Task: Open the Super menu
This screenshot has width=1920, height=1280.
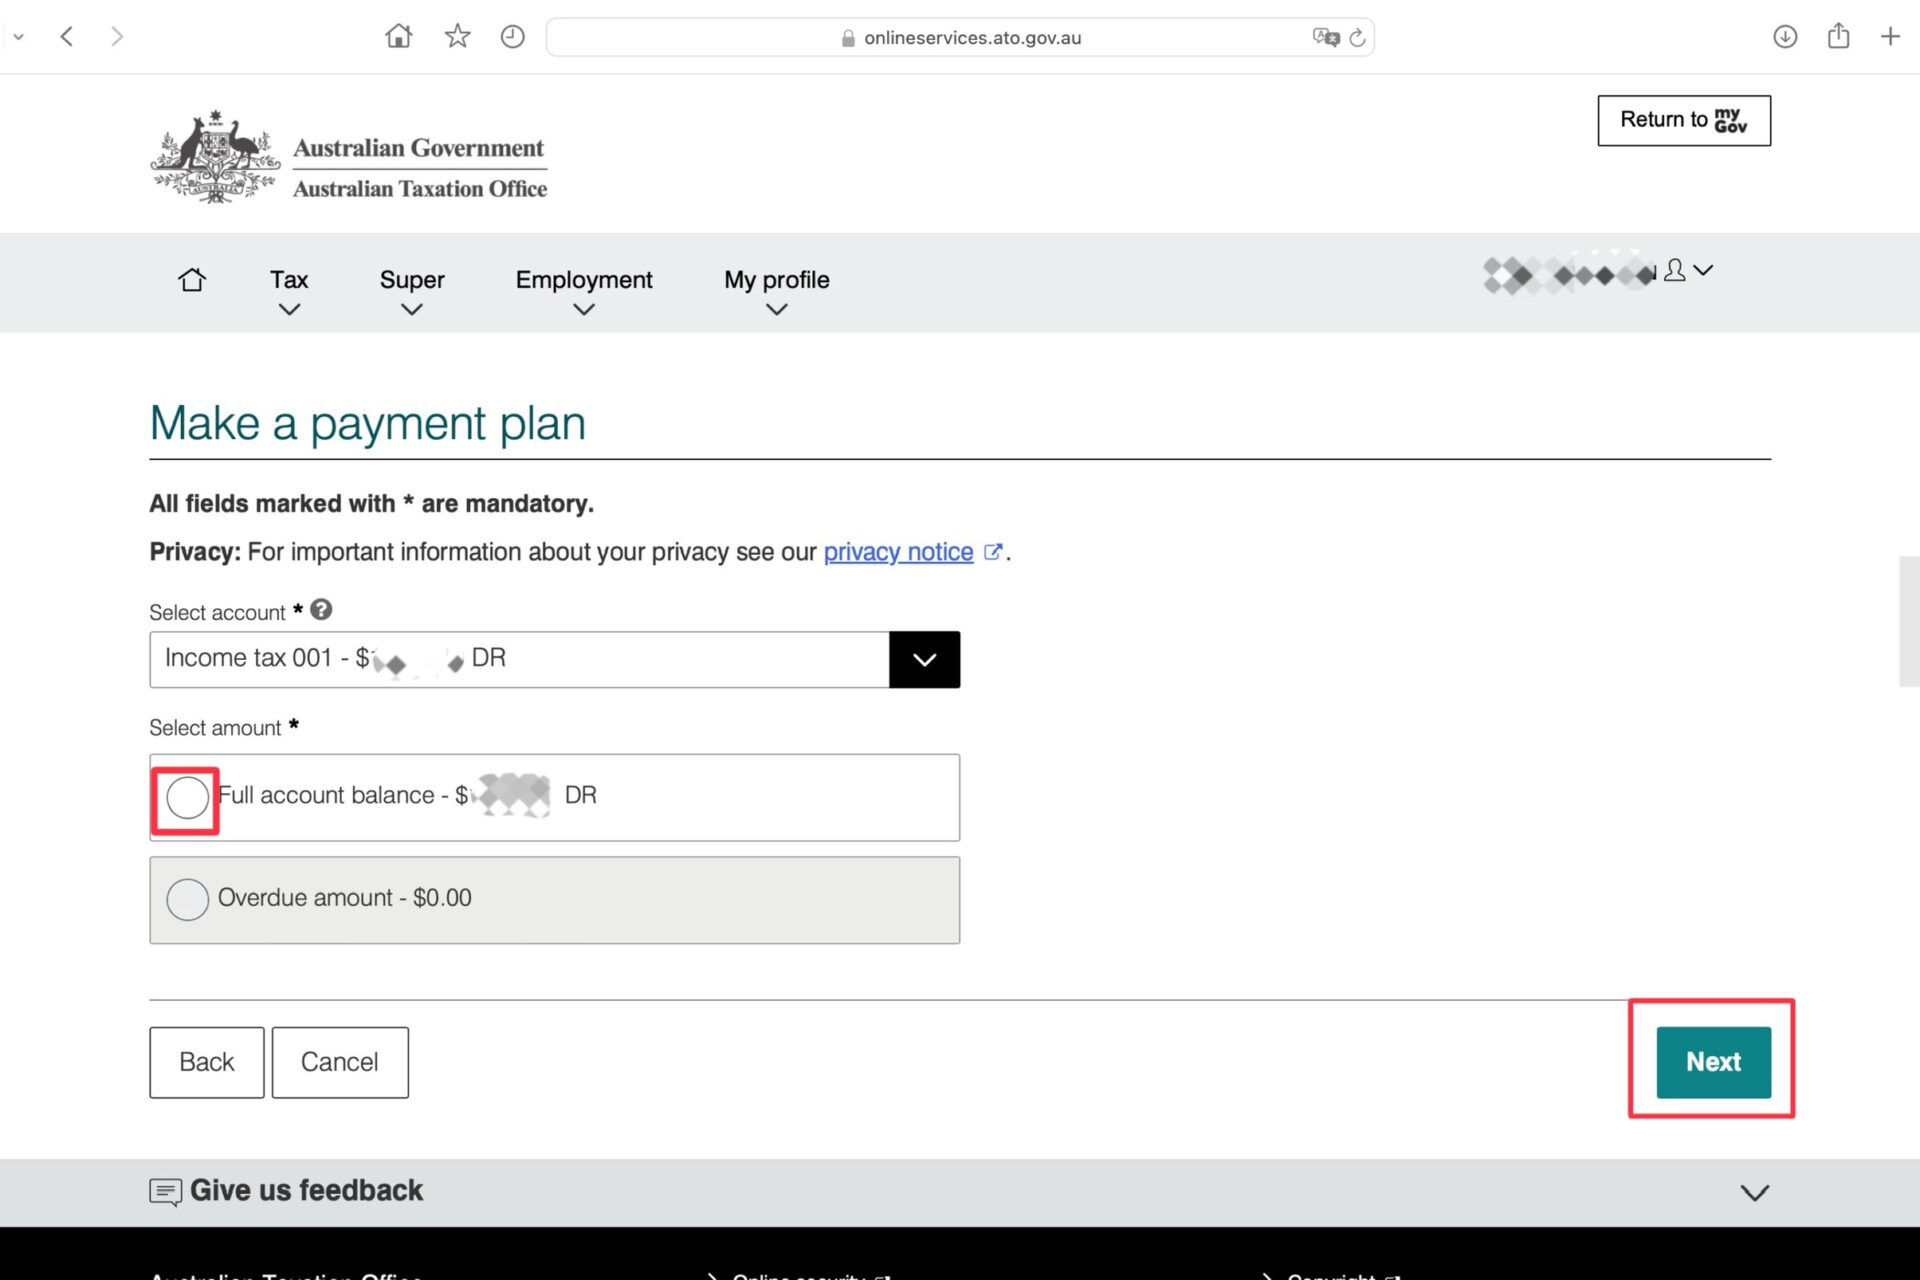Action: (x=411, y=291)
